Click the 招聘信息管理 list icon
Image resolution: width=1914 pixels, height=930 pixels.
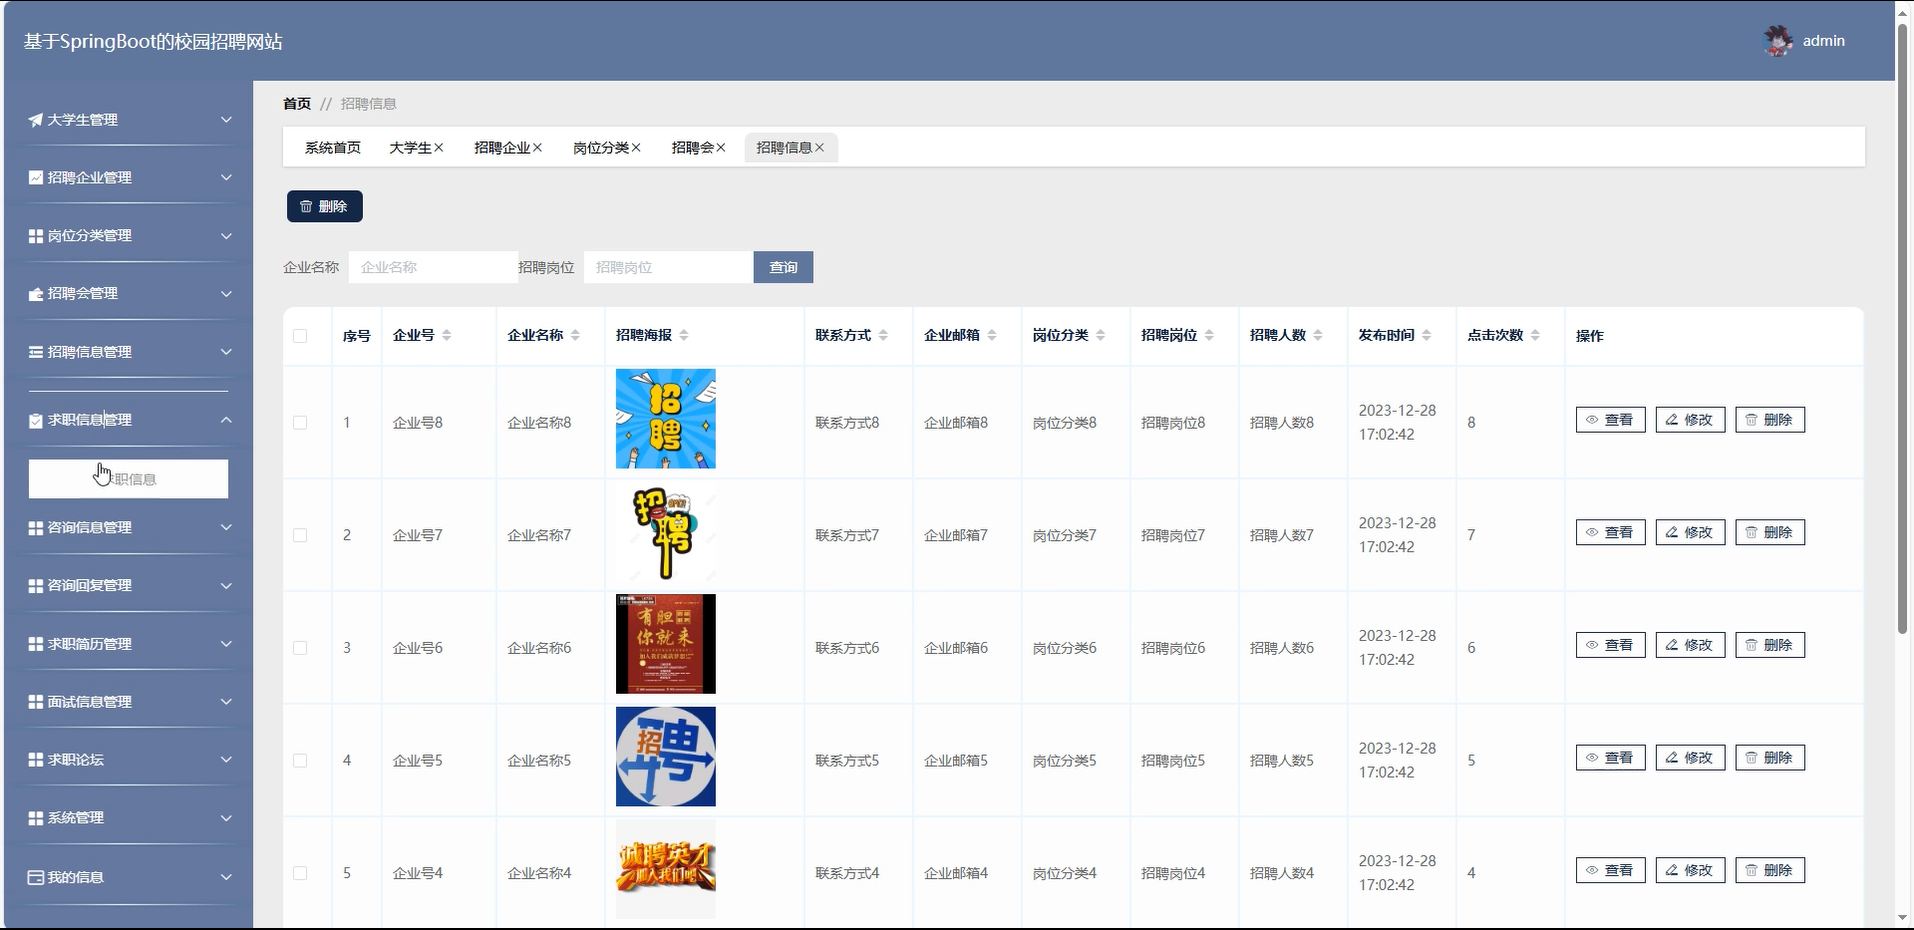click(x=36, y=352)
